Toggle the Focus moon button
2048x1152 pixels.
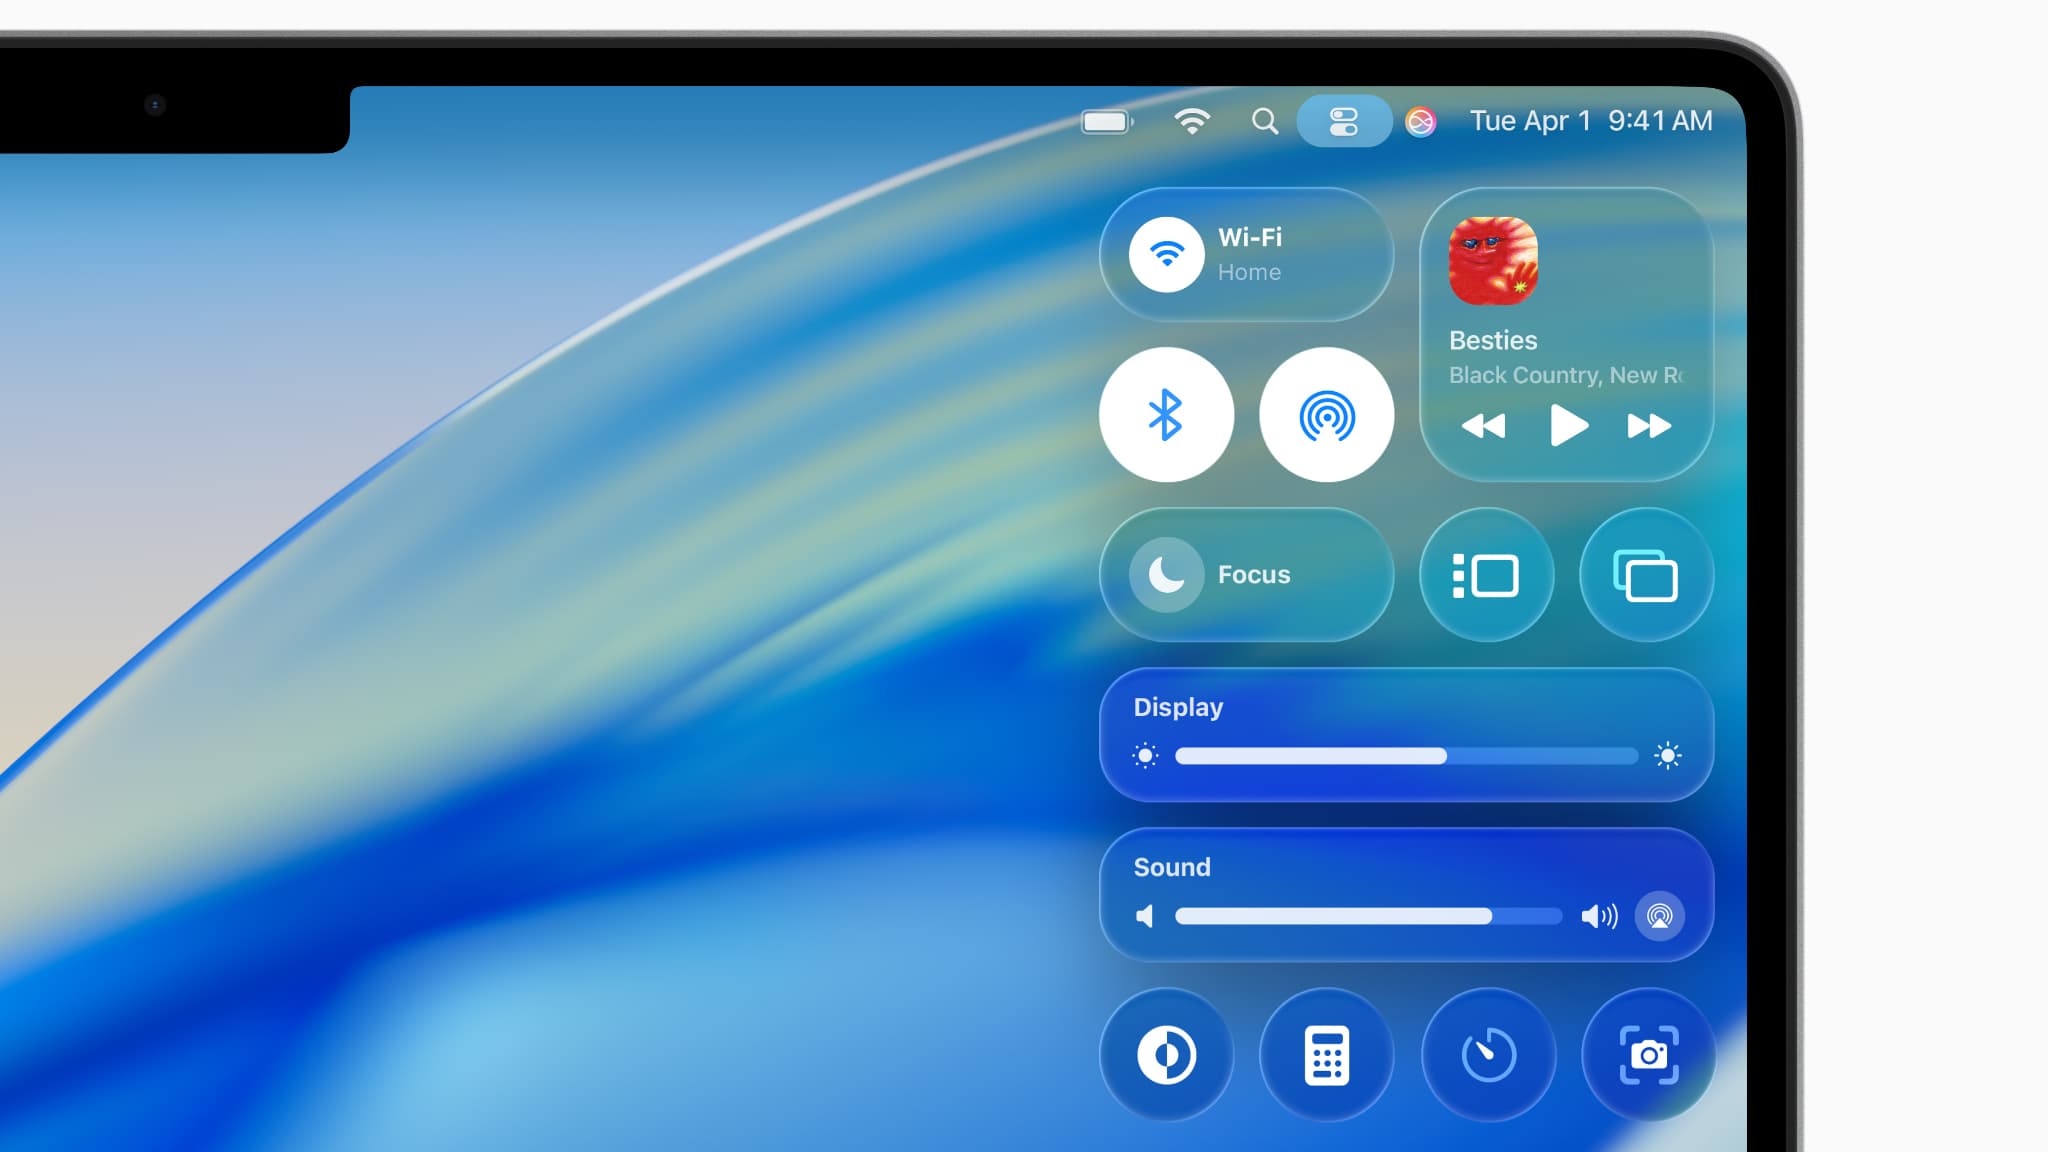[x=1166, y=575]
